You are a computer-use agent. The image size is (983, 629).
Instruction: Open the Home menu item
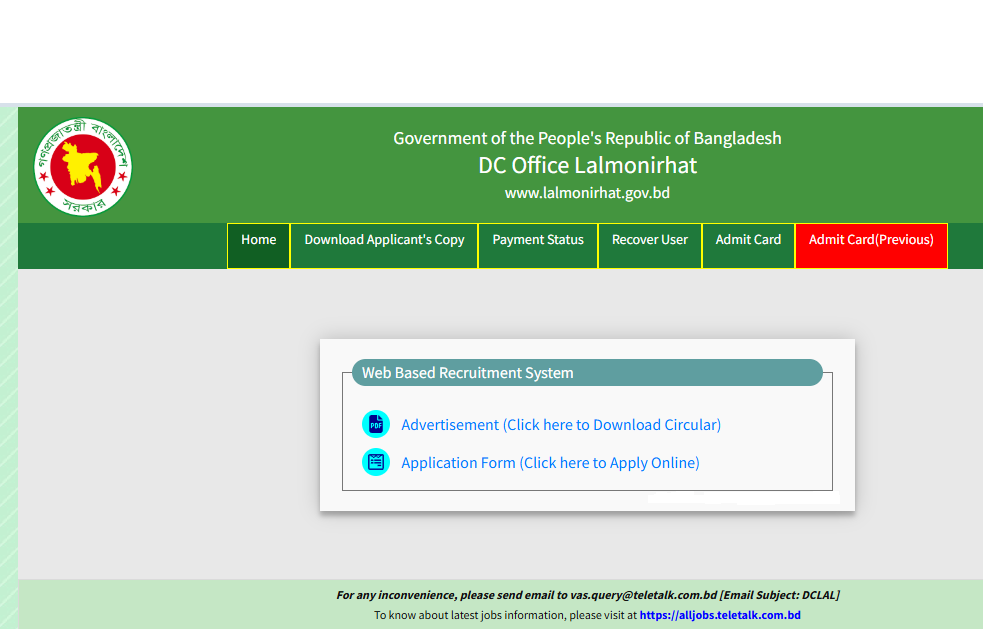pos(258,240)
